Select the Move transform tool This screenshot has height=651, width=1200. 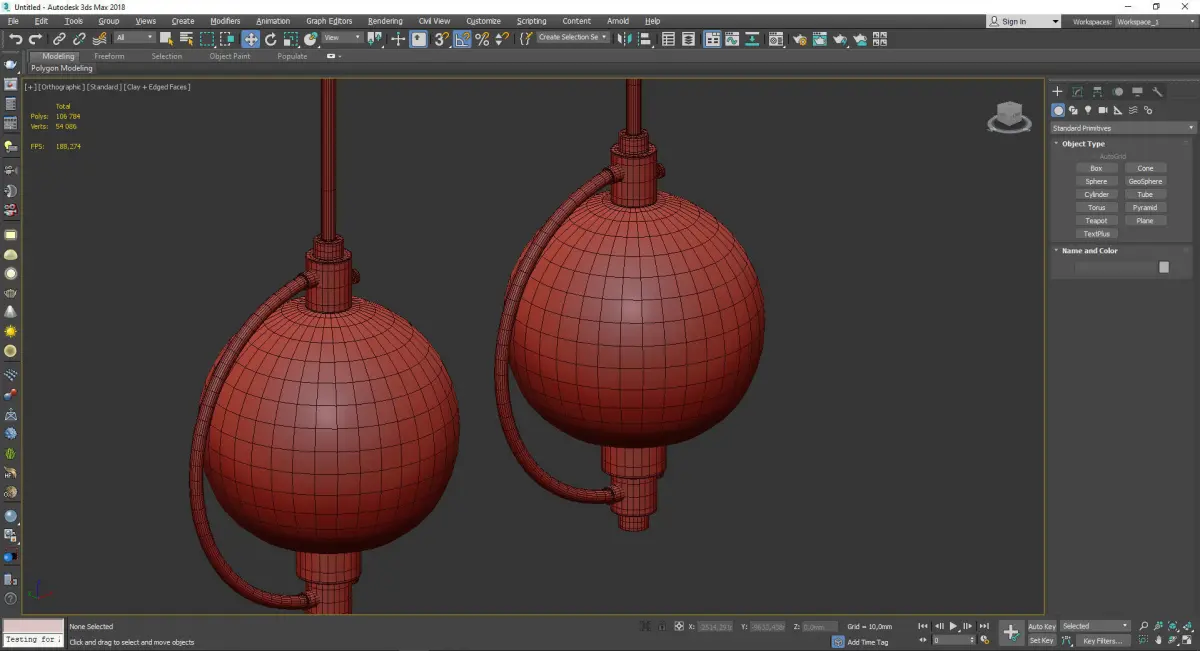point(250,39)
